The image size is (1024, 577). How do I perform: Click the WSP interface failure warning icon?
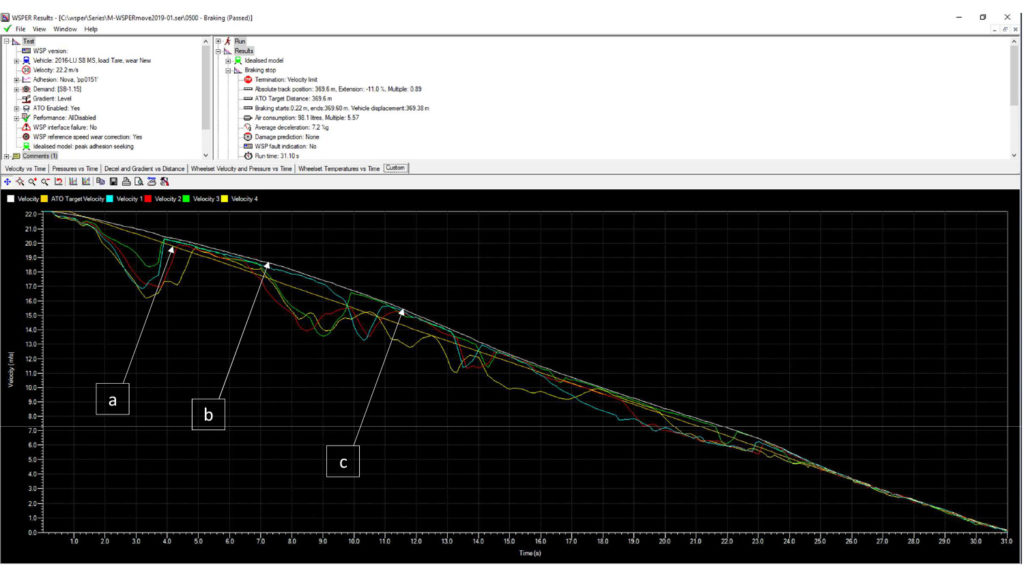coord(26,127)
